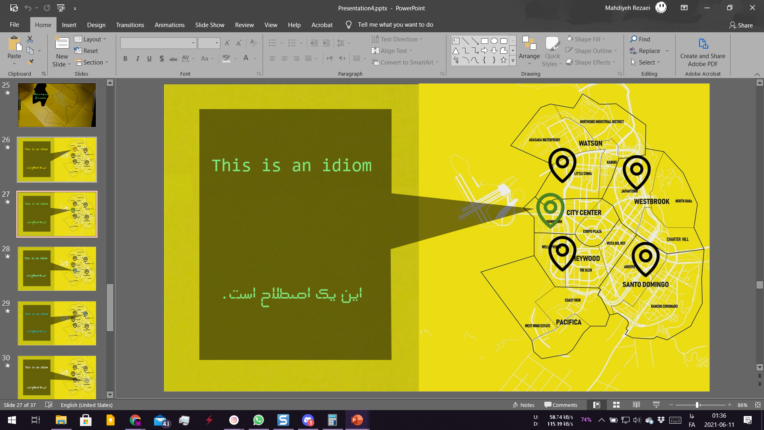
Task: Click the Paste clipboard icon
Action: (x=14, y=46)
